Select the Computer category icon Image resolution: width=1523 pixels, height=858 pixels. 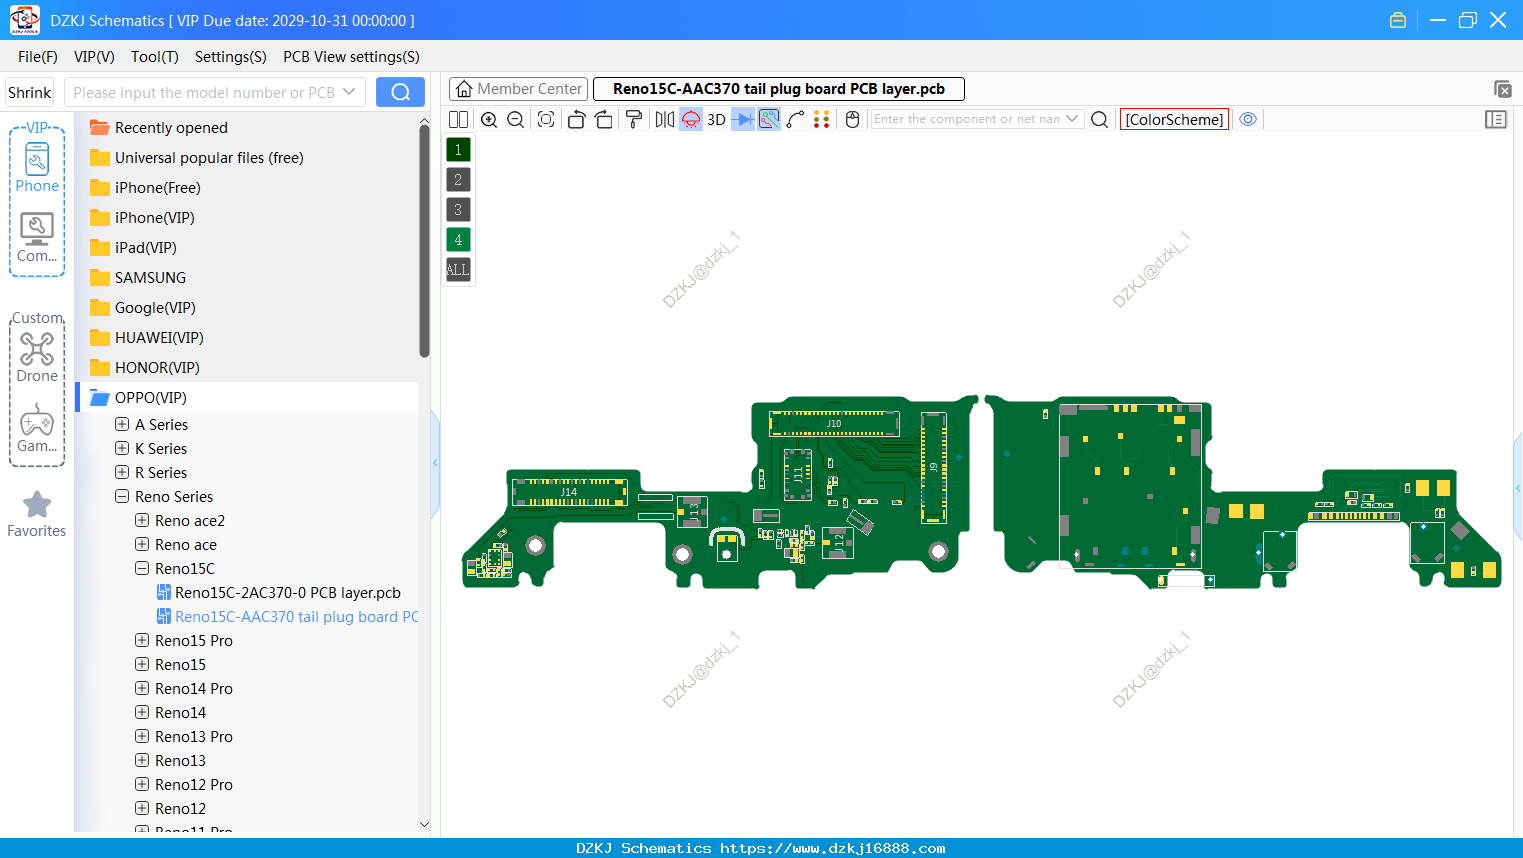(37, 238)
